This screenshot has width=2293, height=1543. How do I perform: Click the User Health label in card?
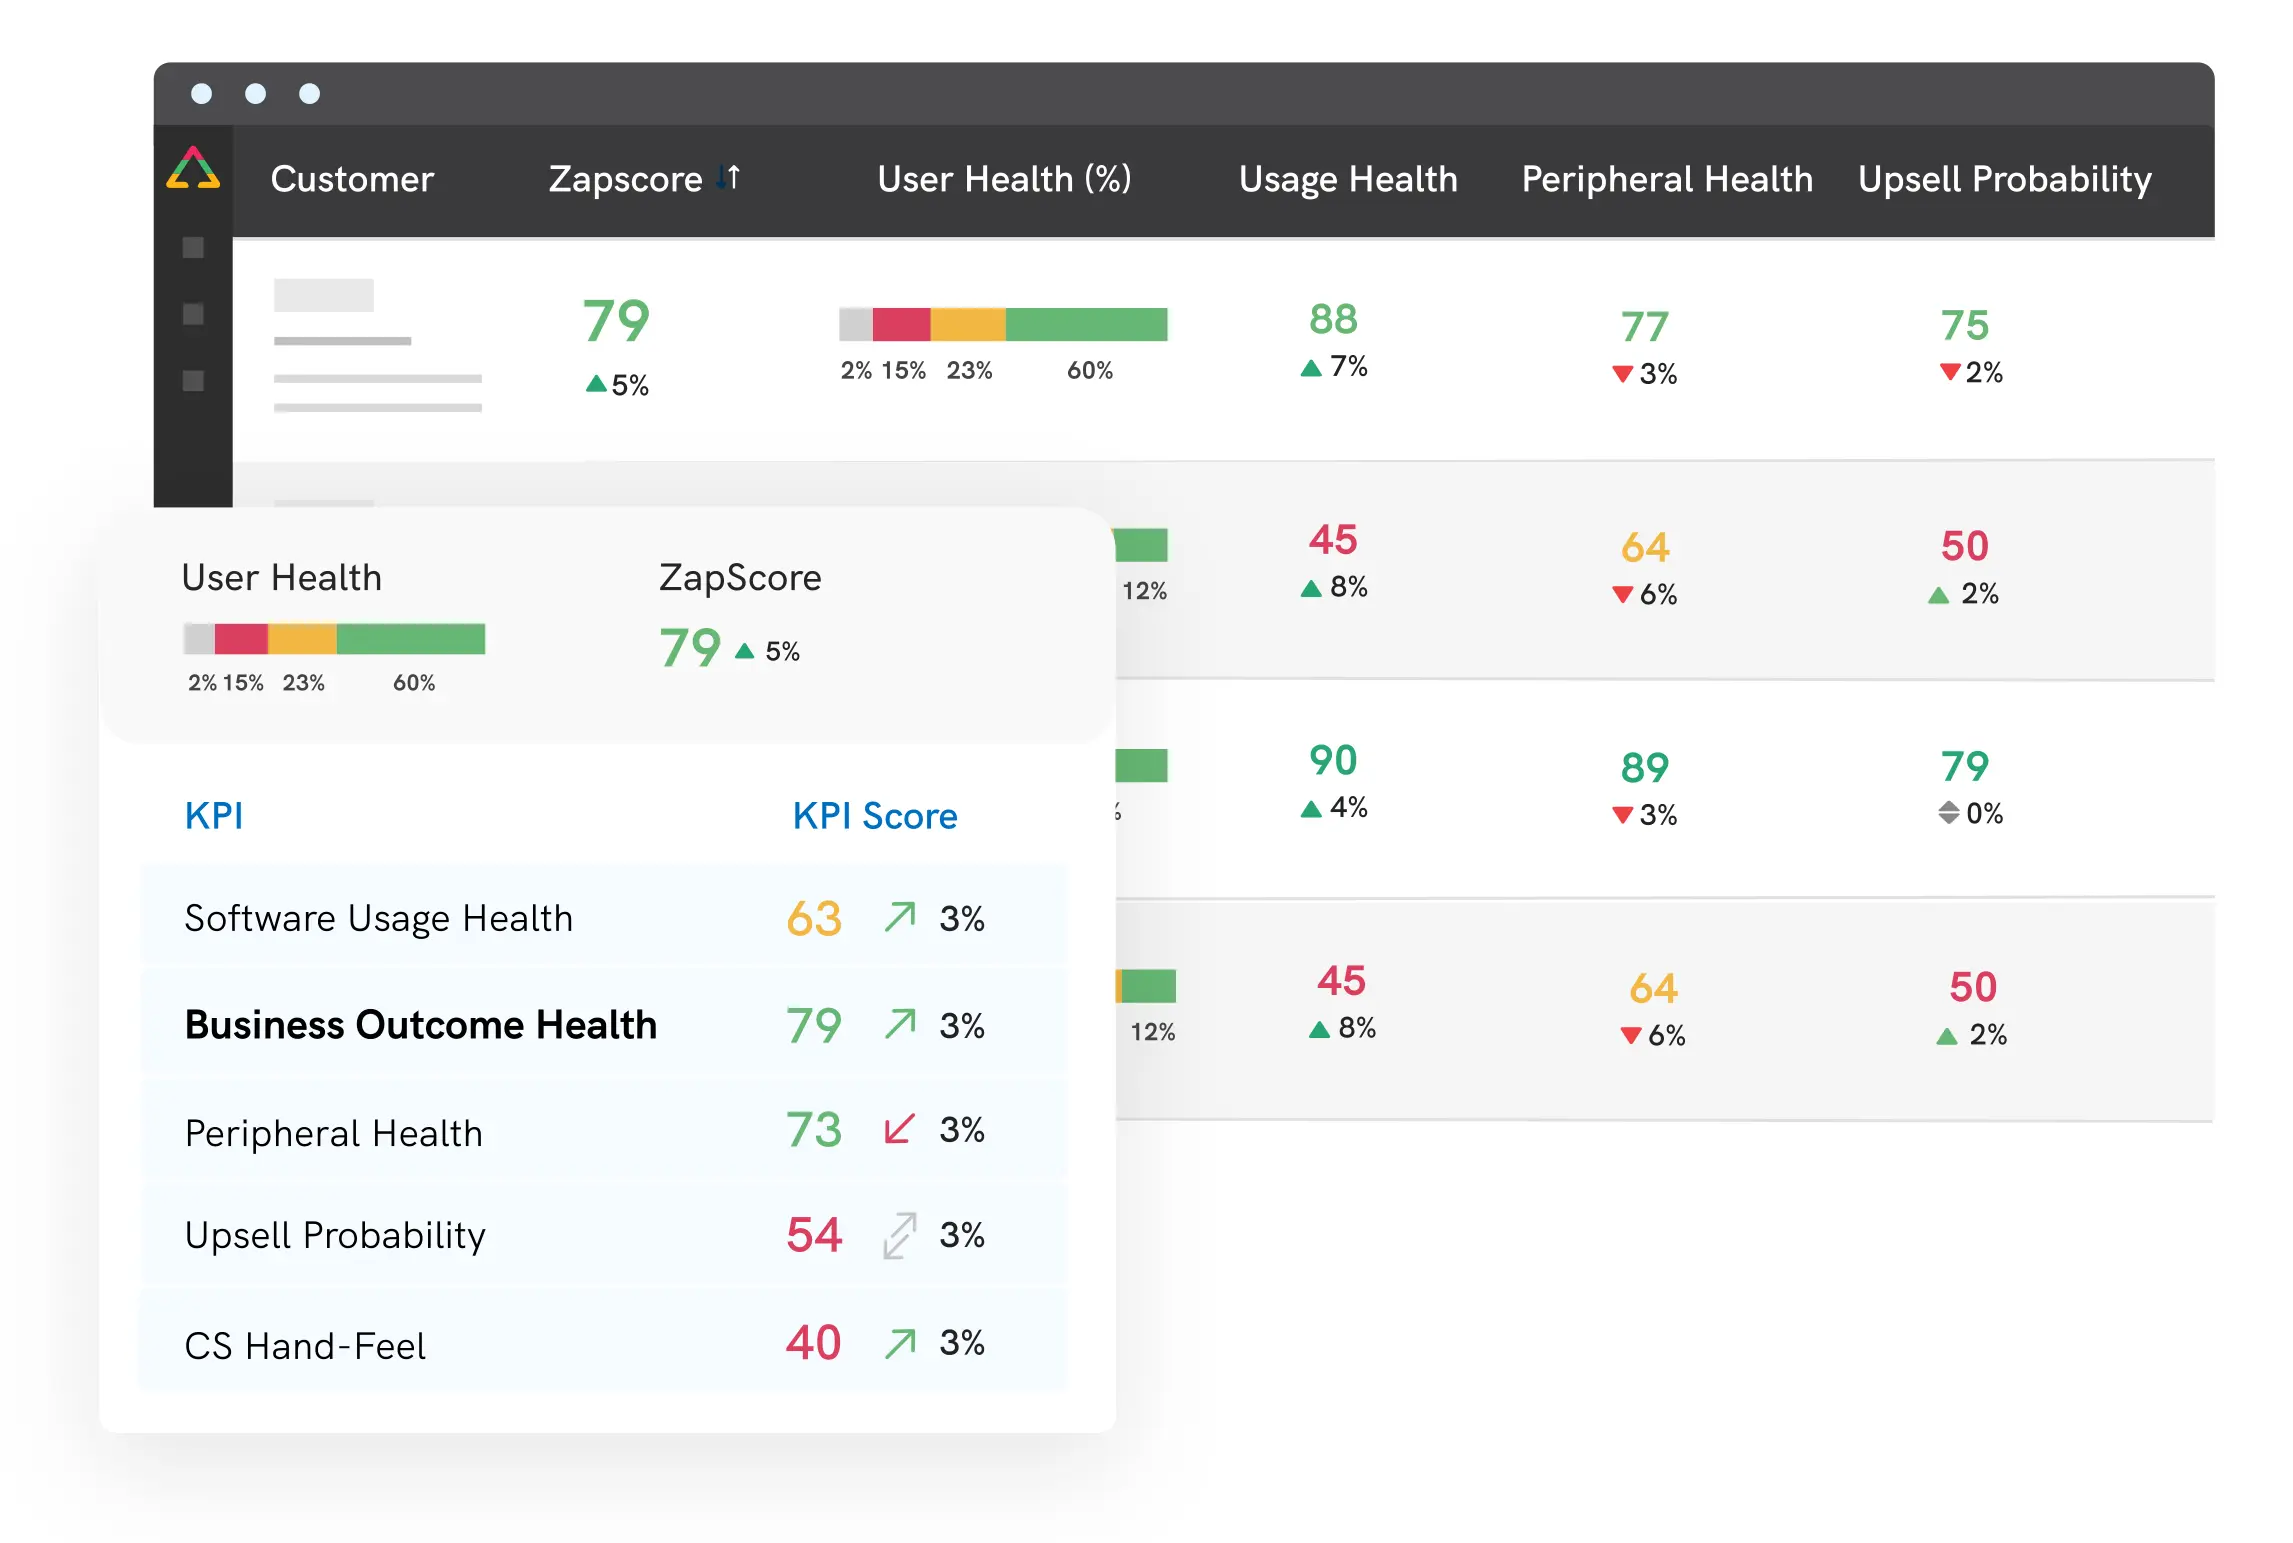(282, 577)
